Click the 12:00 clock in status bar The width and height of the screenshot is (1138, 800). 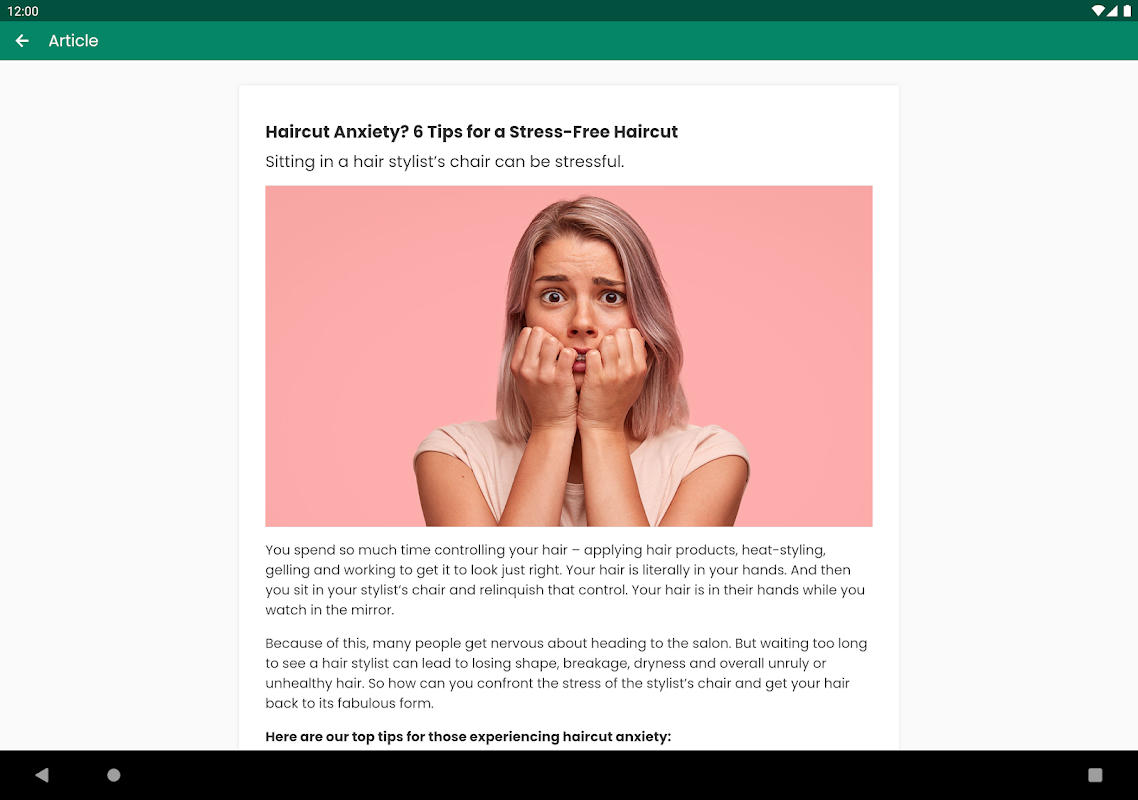(22, 11)
